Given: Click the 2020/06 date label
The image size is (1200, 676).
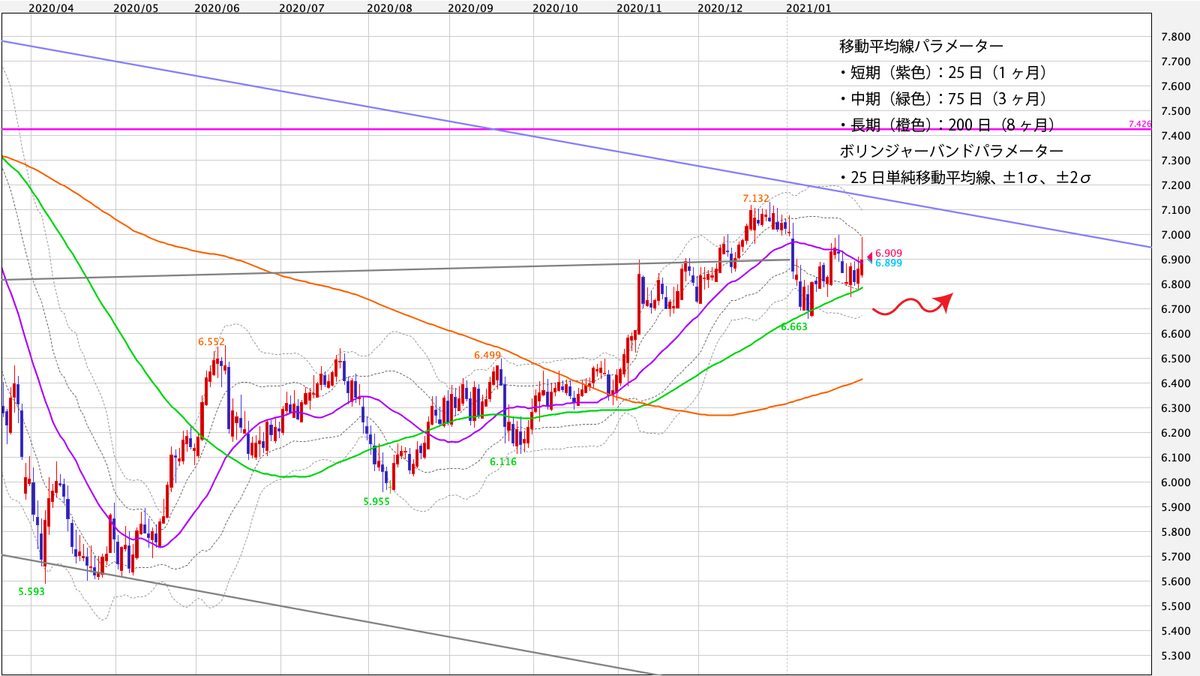Looking at the screenshot, I should (219, 7).
